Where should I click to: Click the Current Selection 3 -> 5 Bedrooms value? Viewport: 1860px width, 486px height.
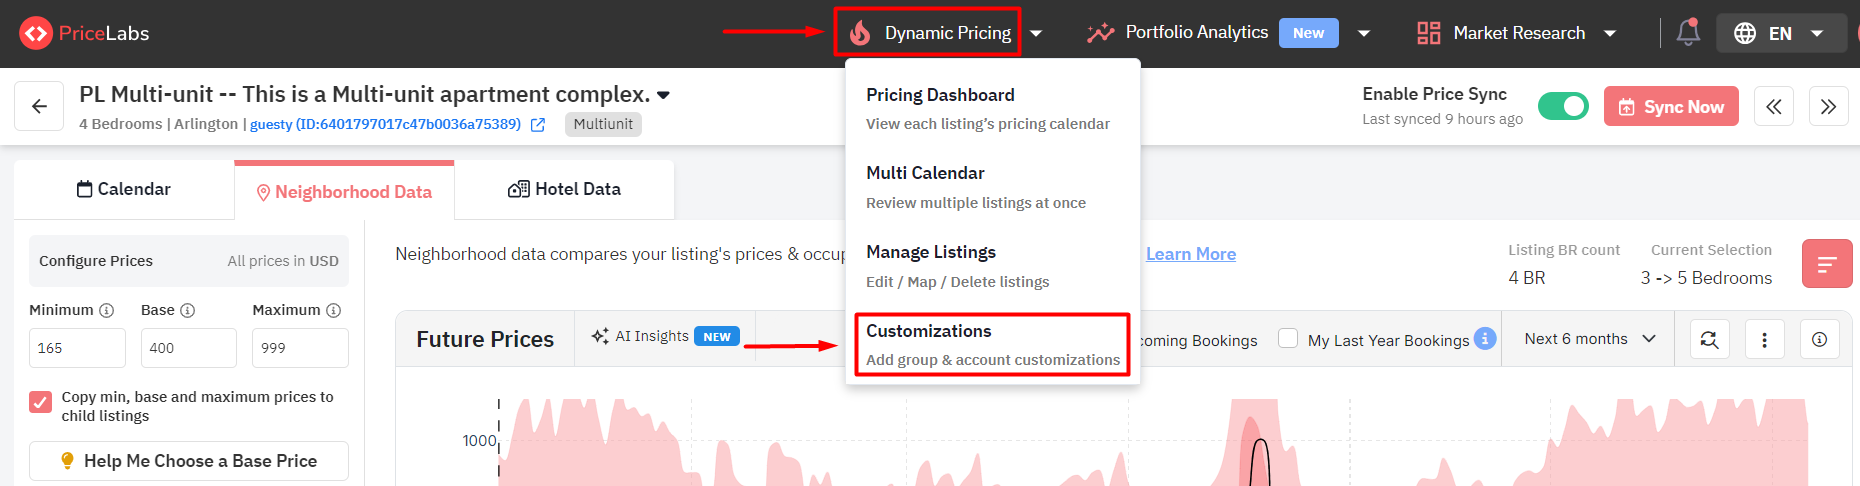click(1706, 278)
